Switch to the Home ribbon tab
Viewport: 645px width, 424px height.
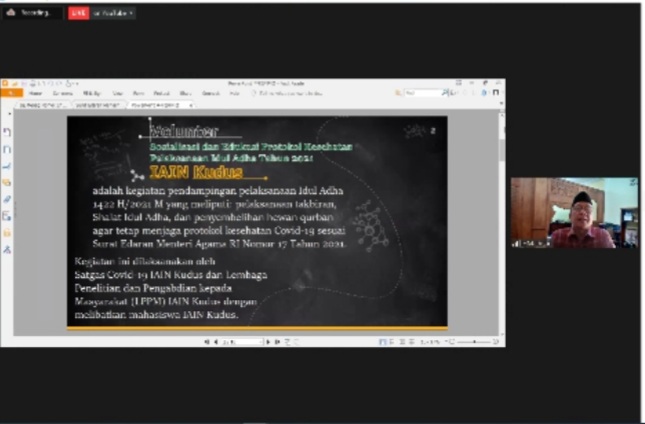[x=35, y=93]
